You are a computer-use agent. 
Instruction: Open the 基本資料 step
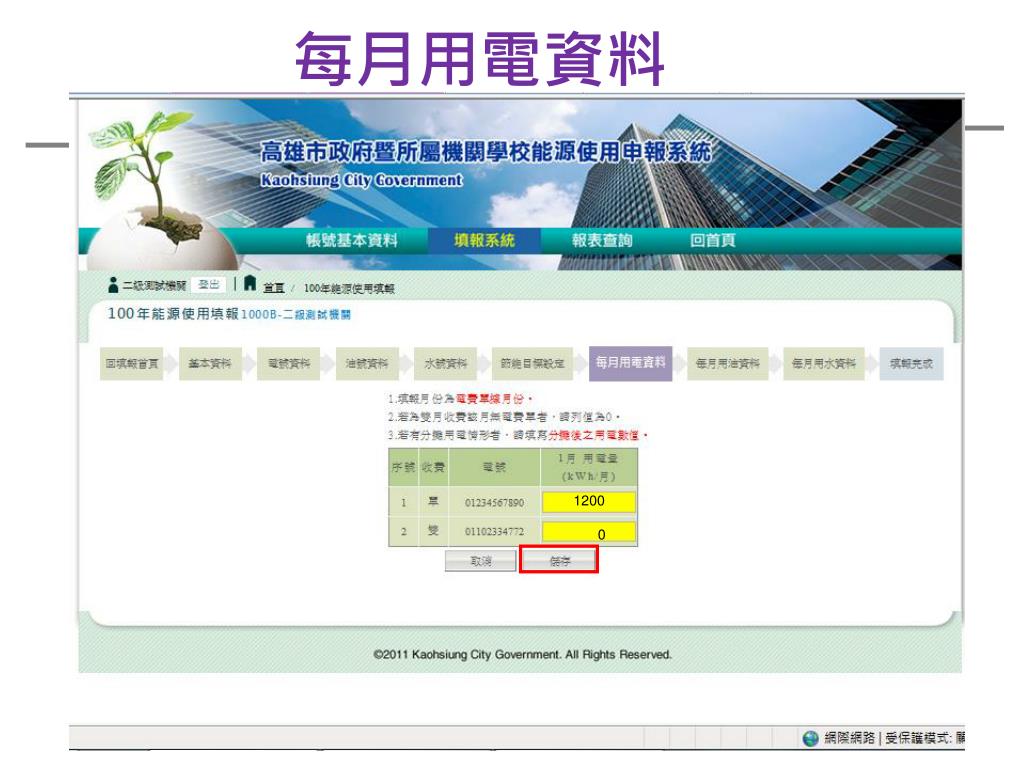pyautogui.click(x=210, y=363)
